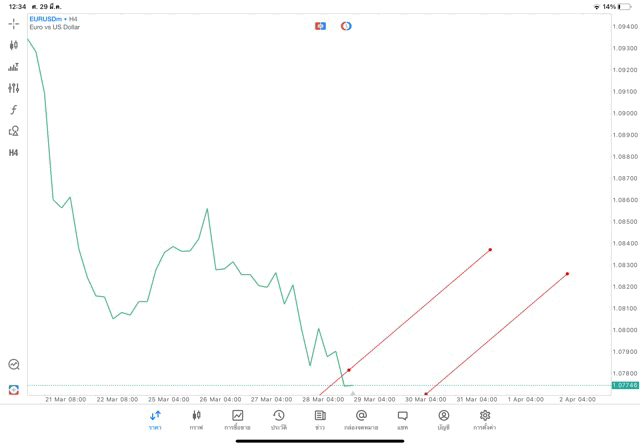
Task: Open the chart search icon in sidebar
Action: tap(14, 365)
